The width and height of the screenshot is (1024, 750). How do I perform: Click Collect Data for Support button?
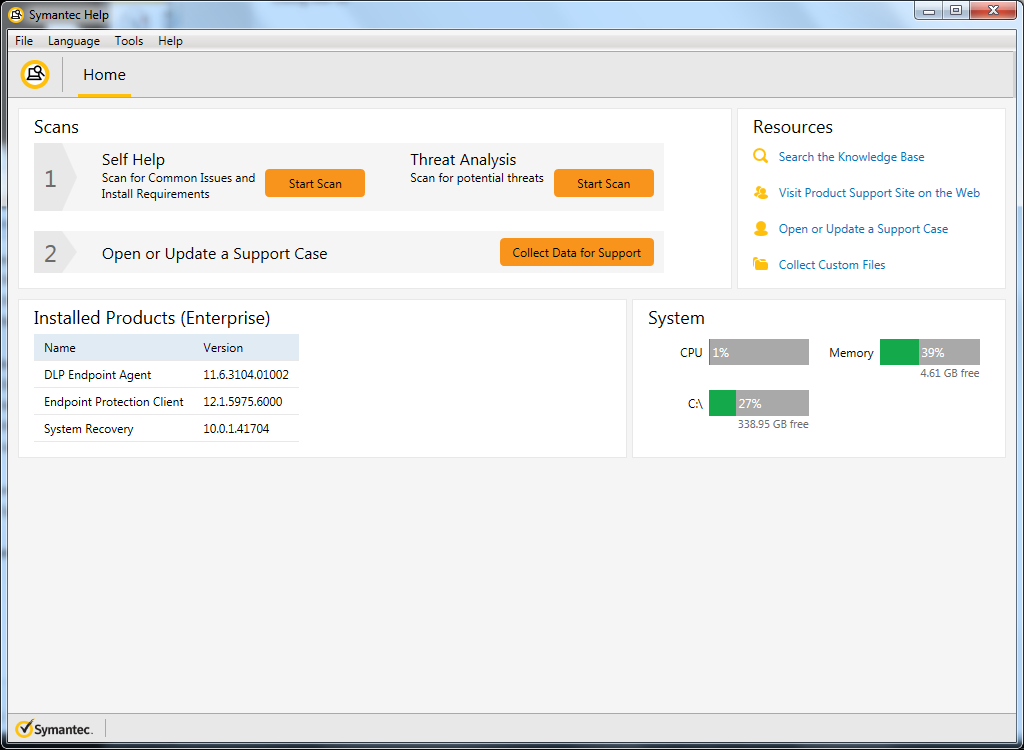click(577, 252)
